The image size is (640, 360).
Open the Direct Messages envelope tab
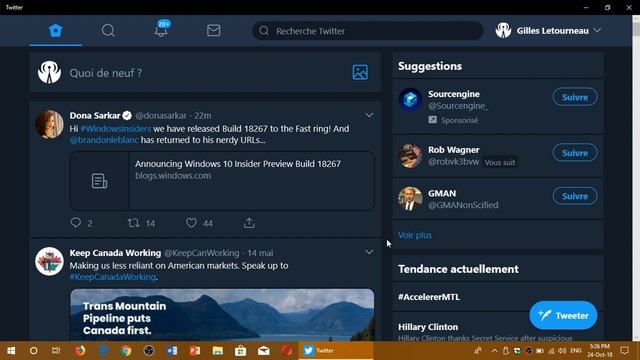[x=213, y=31]
